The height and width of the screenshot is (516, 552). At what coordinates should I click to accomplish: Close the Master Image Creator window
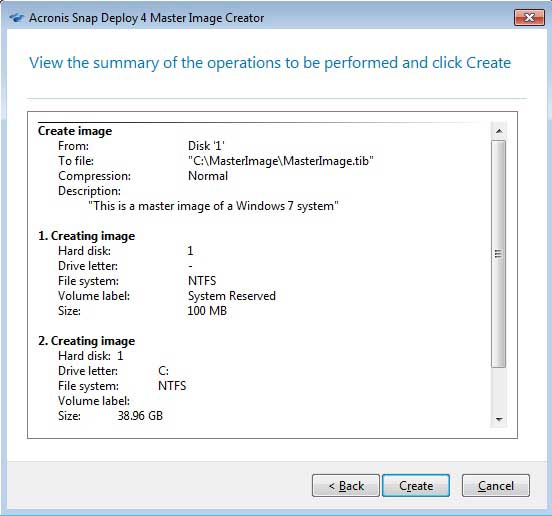coord(529,17)
